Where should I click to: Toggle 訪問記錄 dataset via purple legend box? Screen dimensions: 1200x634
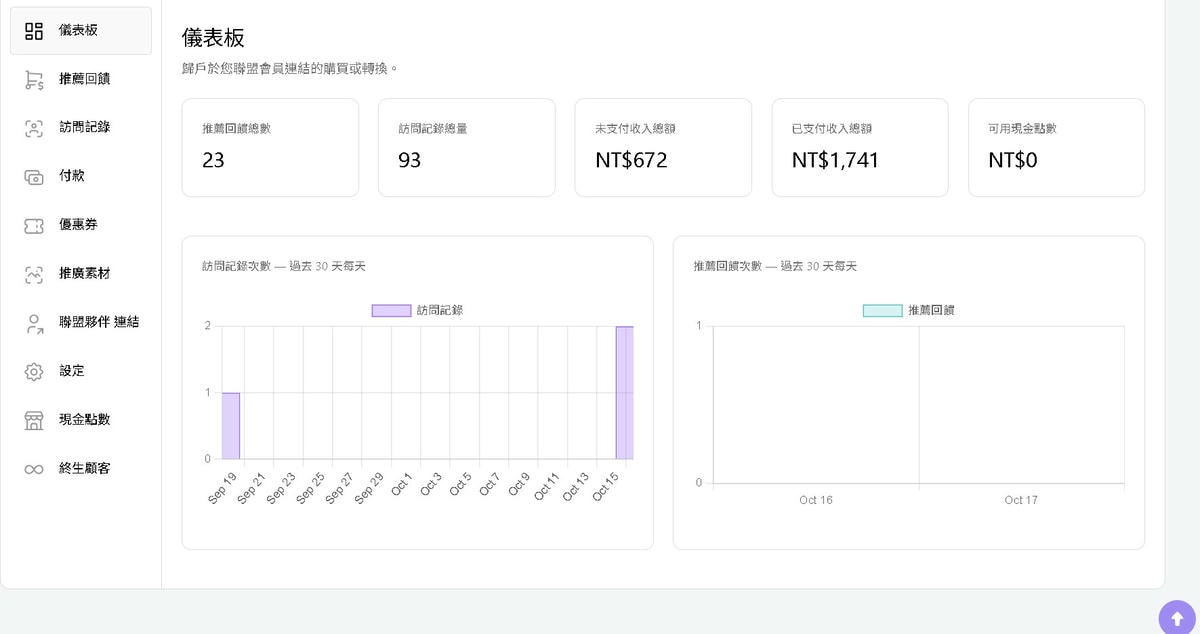click(391, 311)
